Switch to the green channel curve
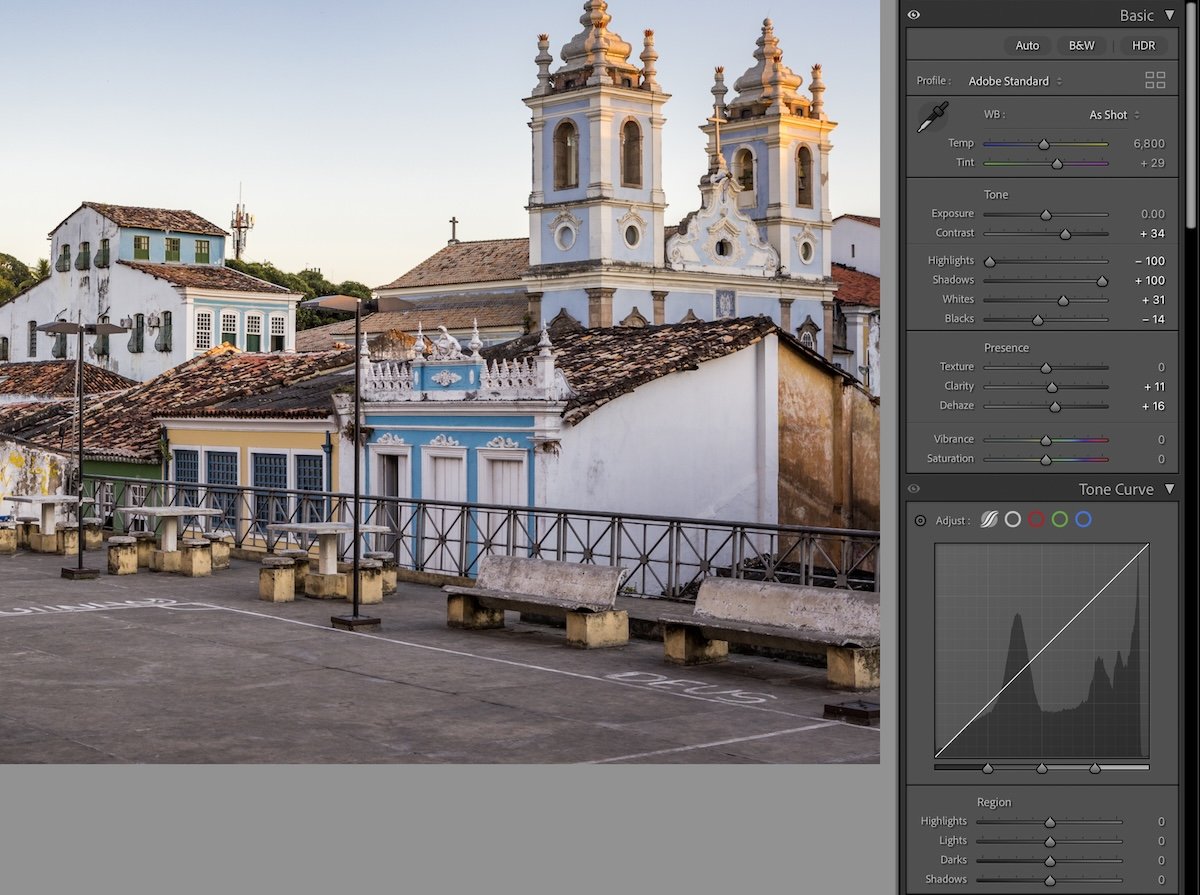The width and height of the screenshot is (1200, 895). (x=1060, y=520)
